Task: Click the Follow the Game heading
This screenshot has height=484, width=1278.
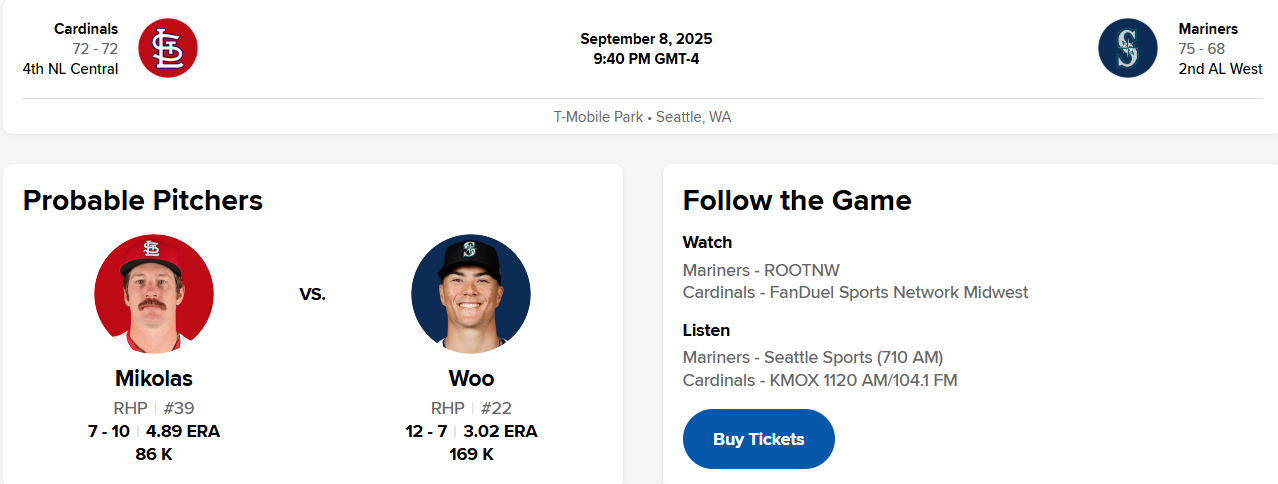Action: pyautogui.click(x=797, y=200)
